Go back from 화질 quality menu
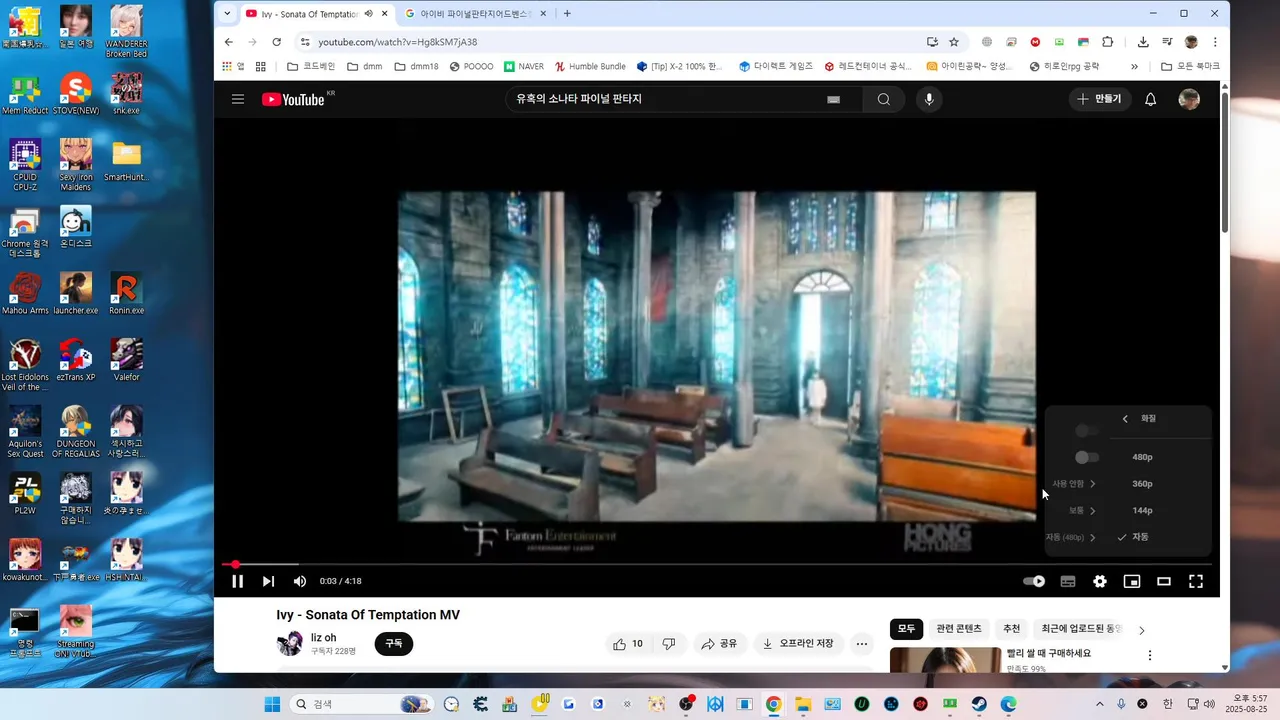The width and height of the screenshot is (1280, 720). (1125, 419)
